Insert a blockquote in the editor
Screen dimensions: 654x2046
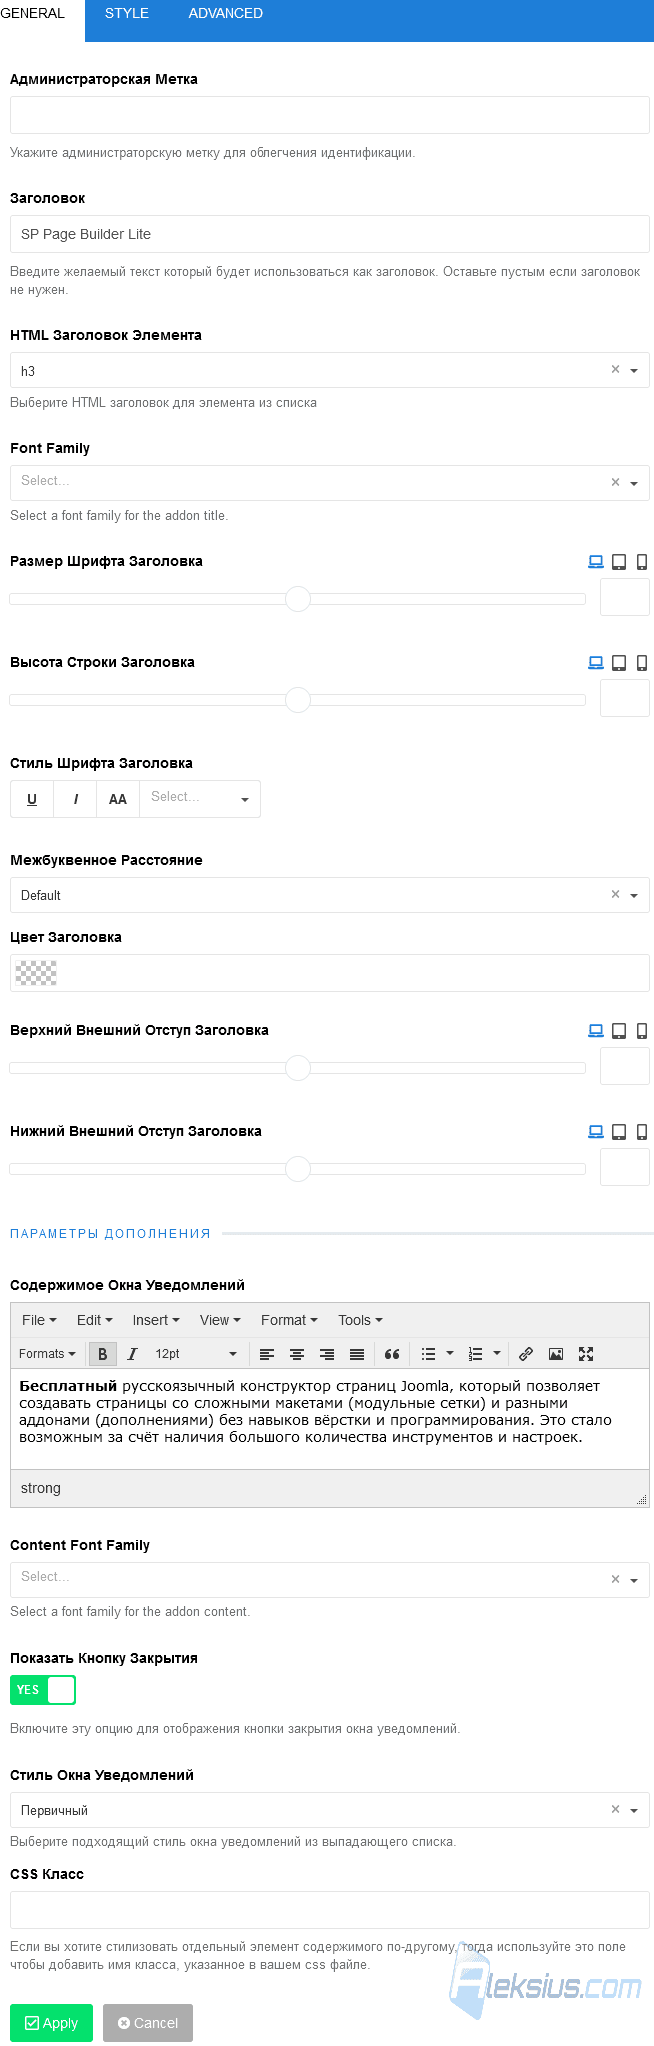coord(392,1354)
